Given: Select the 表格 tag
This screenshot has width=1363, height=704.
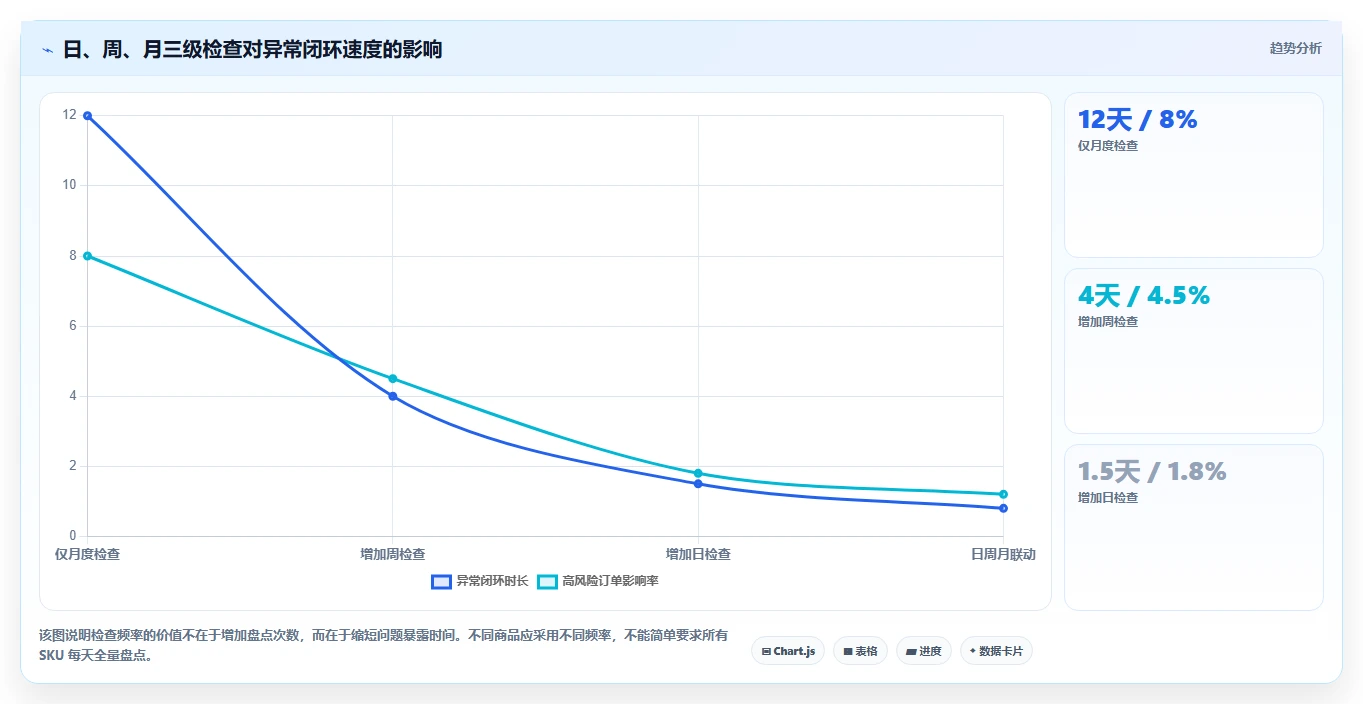Looking at the screenshot, I should point(860,651).
